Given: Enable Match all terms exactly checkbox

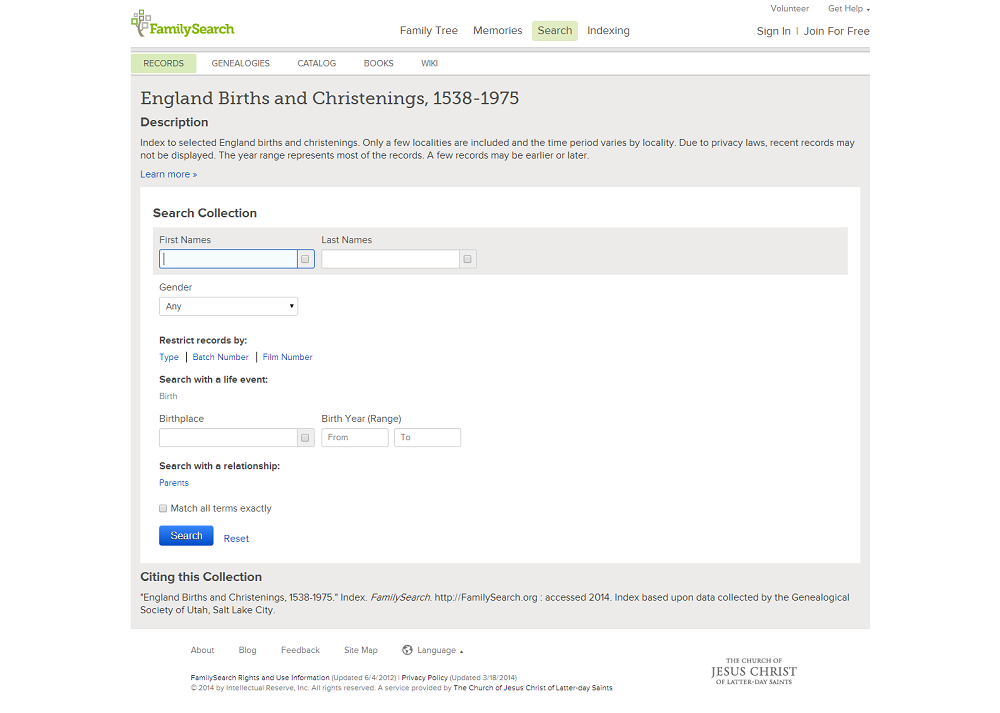Looking at the screenshot, I should pos(163,508).
